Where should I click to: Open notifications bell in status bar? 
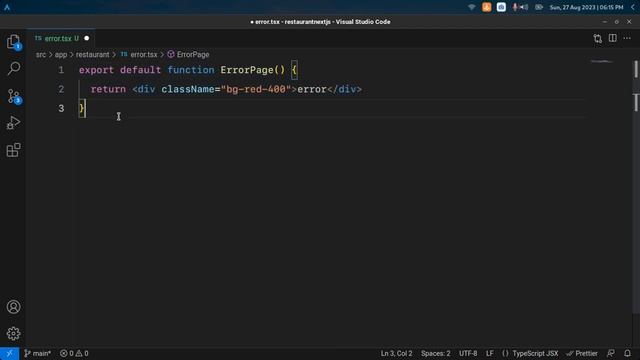[x=627, y=353]
